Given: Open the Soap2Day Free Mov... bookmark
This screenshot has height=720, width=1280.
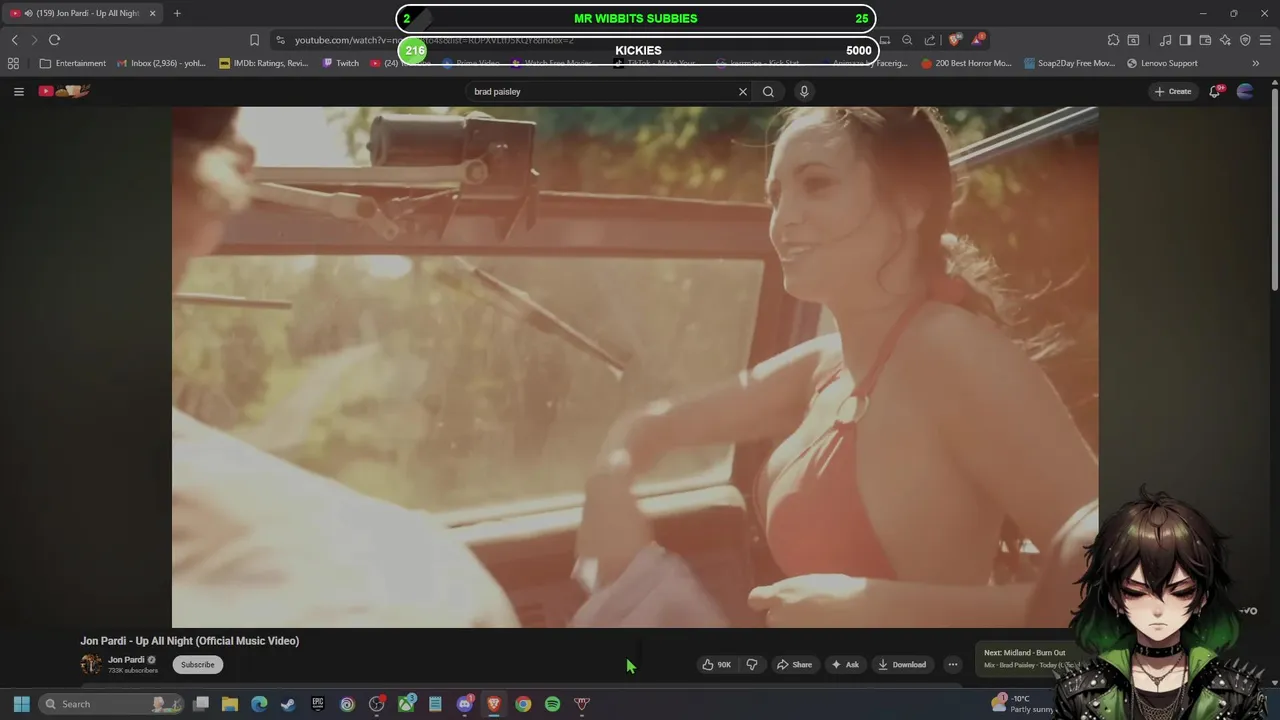Looking at the screenshot, I should pos(1069,63).
